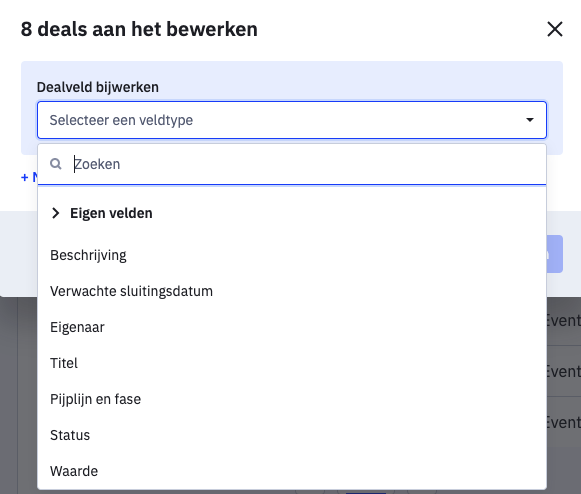Screen dimensions: 581x494
Task: Click the partially hidden blue button behind dropdown
Action: (555, 254)
